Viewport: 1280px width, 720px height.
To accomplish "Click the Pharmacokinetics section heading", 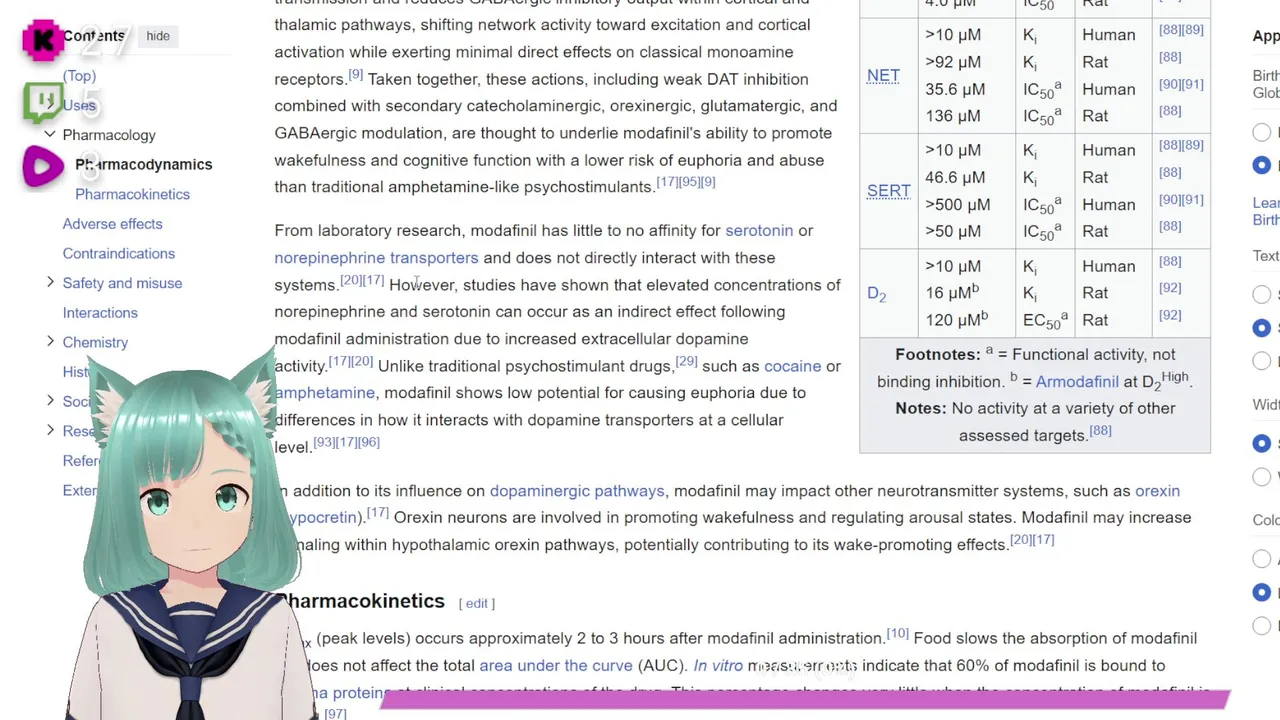I will click(x=361, y=601).
